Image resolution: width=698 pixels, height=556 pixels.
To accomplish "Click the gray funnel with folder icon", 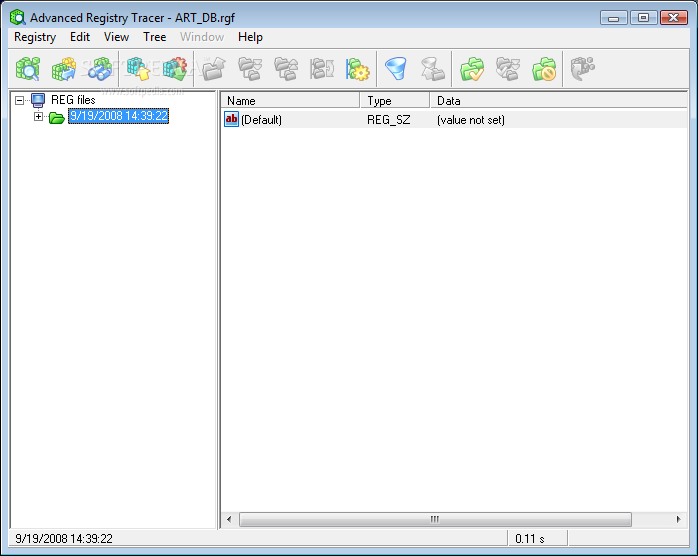I will point(432,69).
